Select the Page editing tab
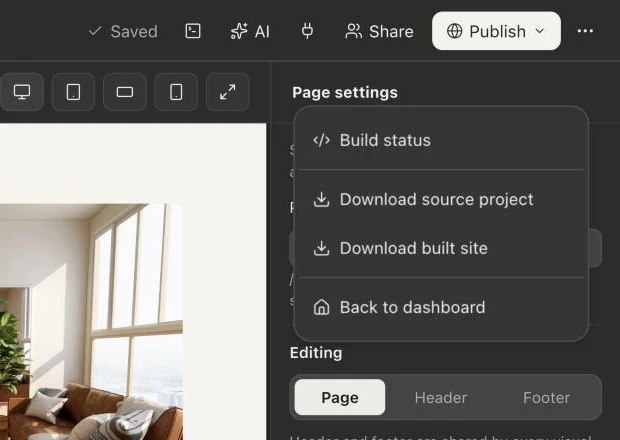Viewport: 620px width, 440px height. (x=340, y=397)
